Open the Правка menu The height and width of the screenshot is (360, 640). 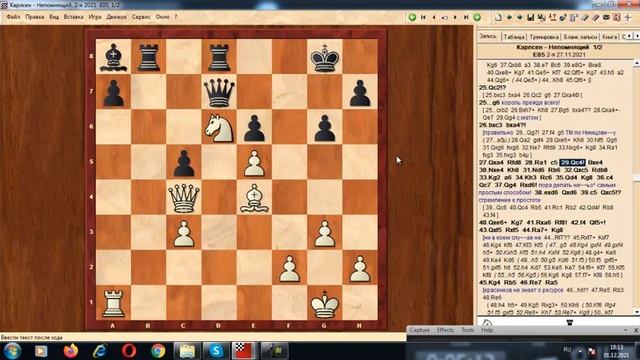pyautogui.click(x=34, y=17)
